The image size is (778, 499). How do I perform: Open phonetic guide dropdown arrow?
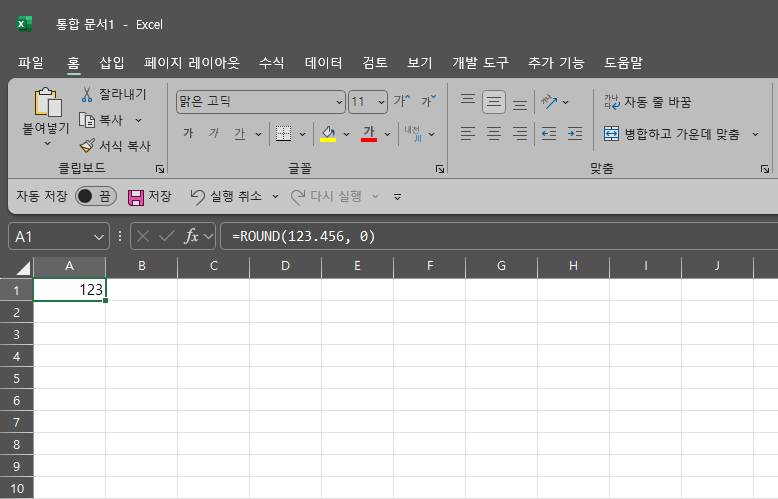432,134
